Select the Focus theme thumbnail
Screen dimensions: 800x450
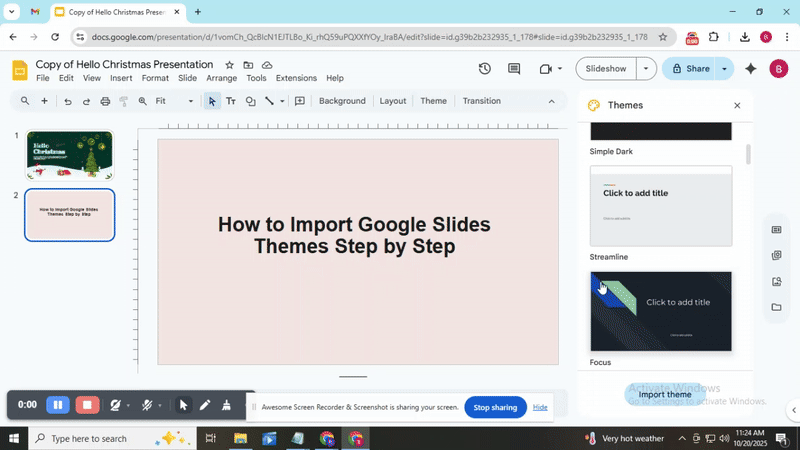tap(661, 311)
